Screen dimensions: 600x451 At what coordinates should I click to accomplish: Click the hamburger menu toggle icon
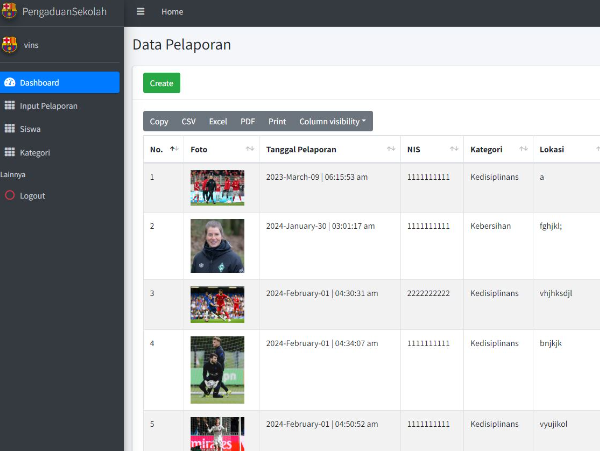click(141, 12)
